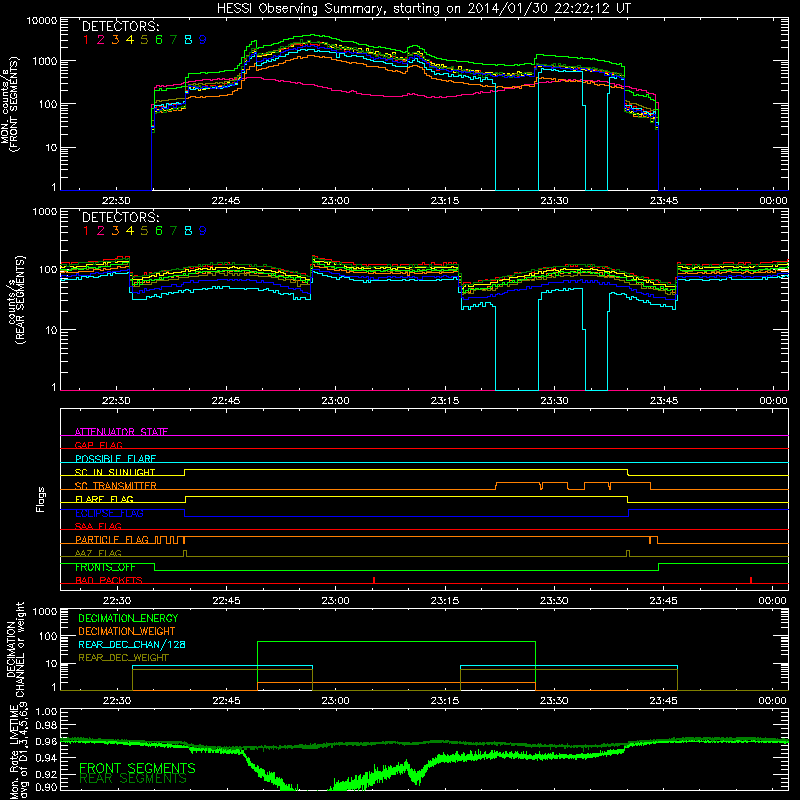Viewport: 800px width, 800px height.
Task: Click the counts/s (REAR SEGMENTS) y-axis title
Action: click(x=16, y=300)
